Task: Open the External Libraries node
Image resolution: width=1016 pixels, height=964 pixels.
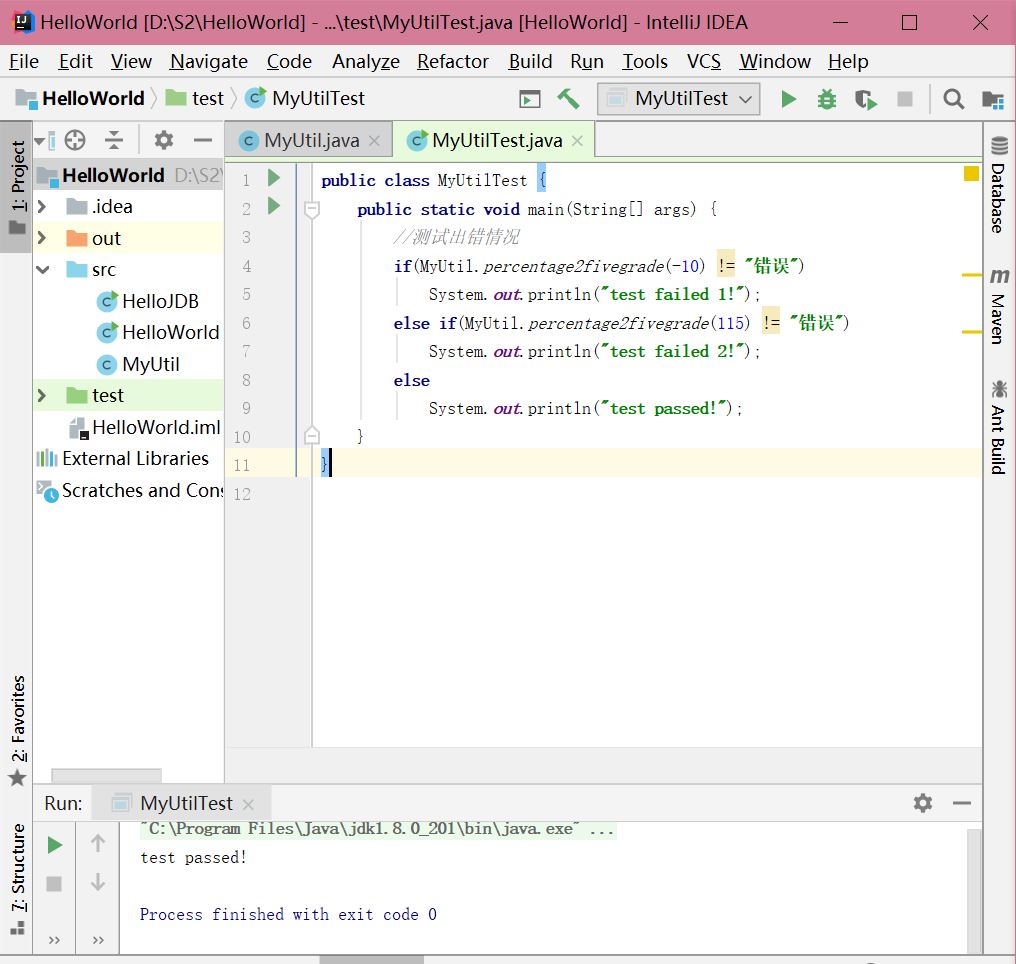Action: click(122, 459)
